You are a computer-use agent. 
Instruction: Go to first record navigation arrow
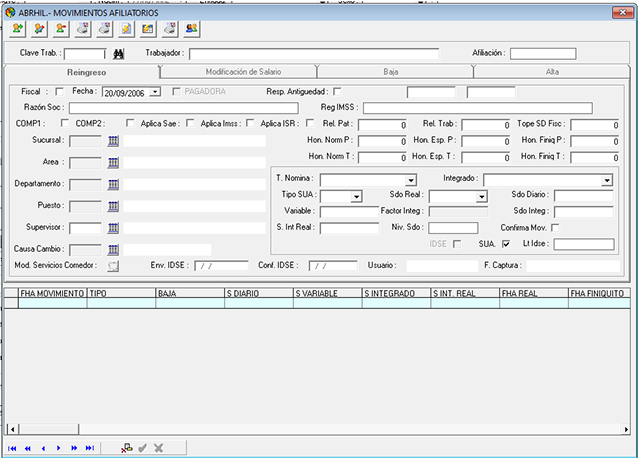[12, 448]
